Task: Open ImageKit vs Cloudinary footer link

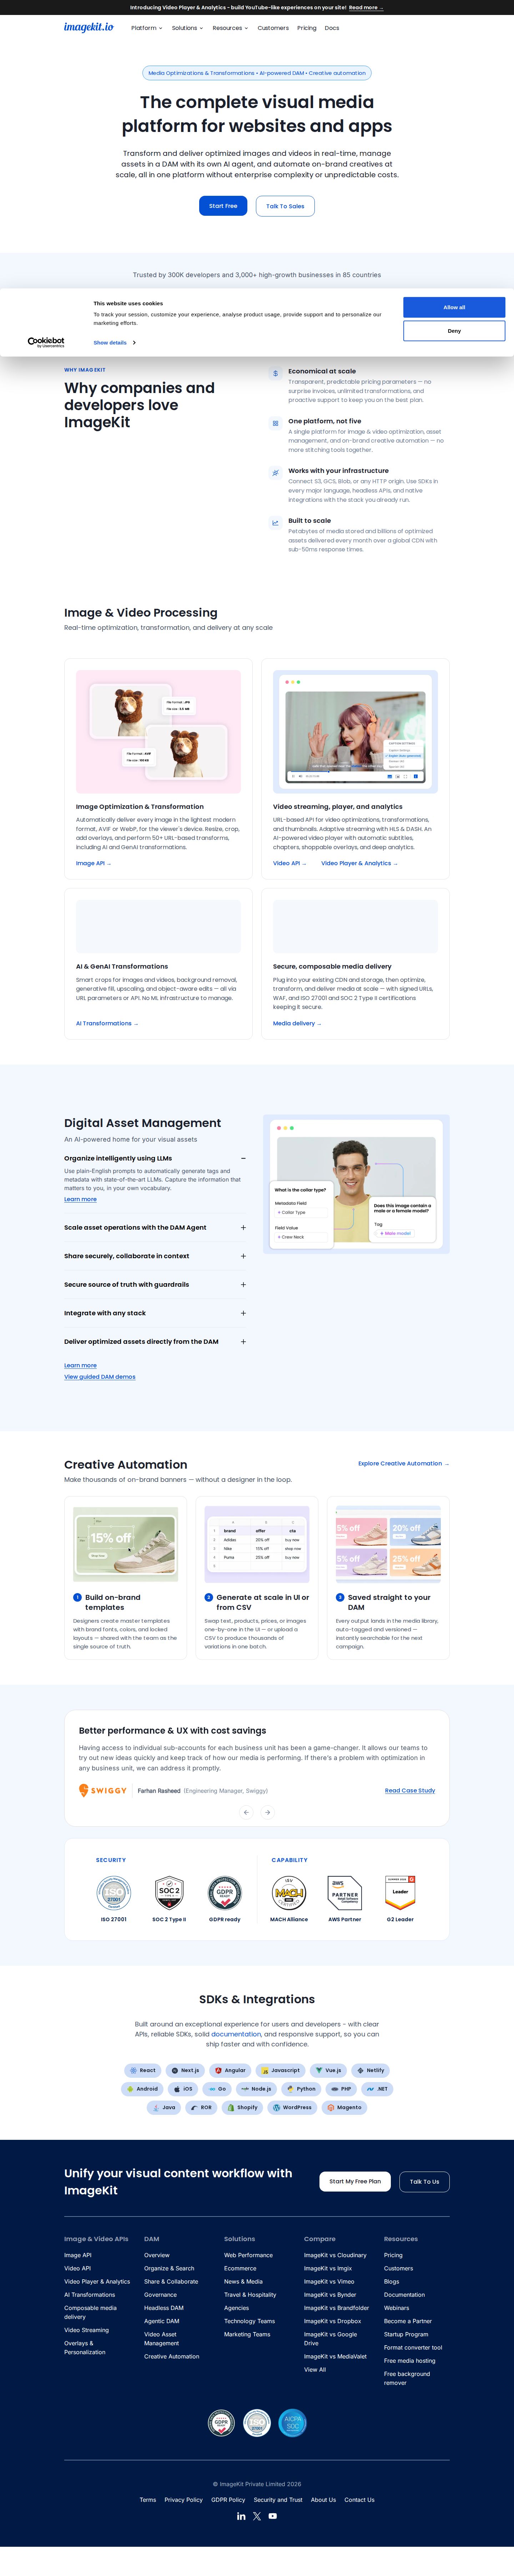Action: (335, 2255)
